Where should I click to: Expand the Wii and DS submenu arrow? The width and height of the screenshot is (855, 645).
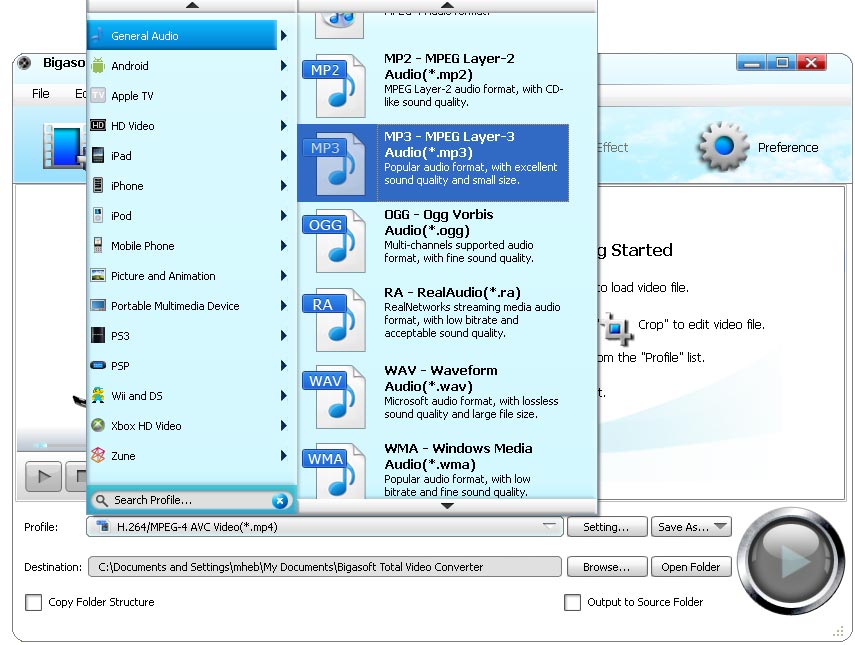(x=284, y=395)
